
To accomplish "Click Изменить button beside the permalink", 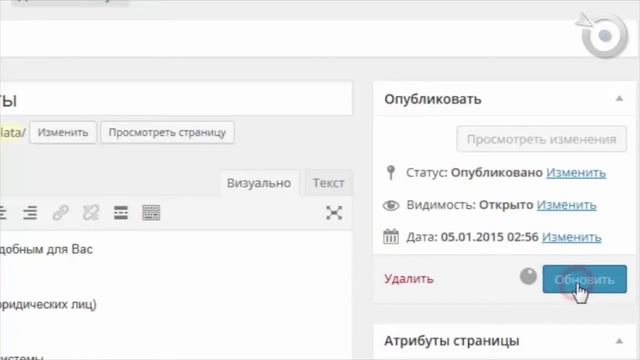I will (63, 132).
